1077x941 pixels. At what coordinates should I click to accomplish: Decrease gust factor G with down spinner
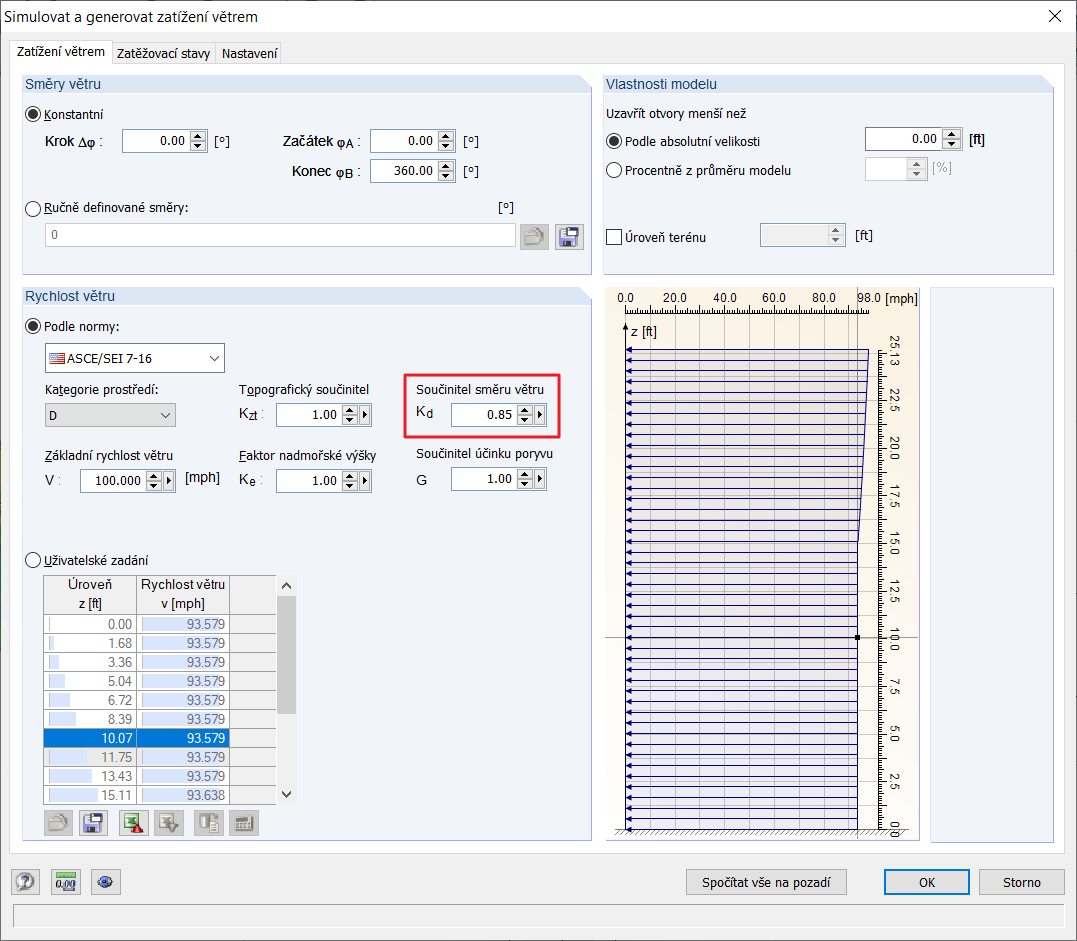(x=525, y=484)
